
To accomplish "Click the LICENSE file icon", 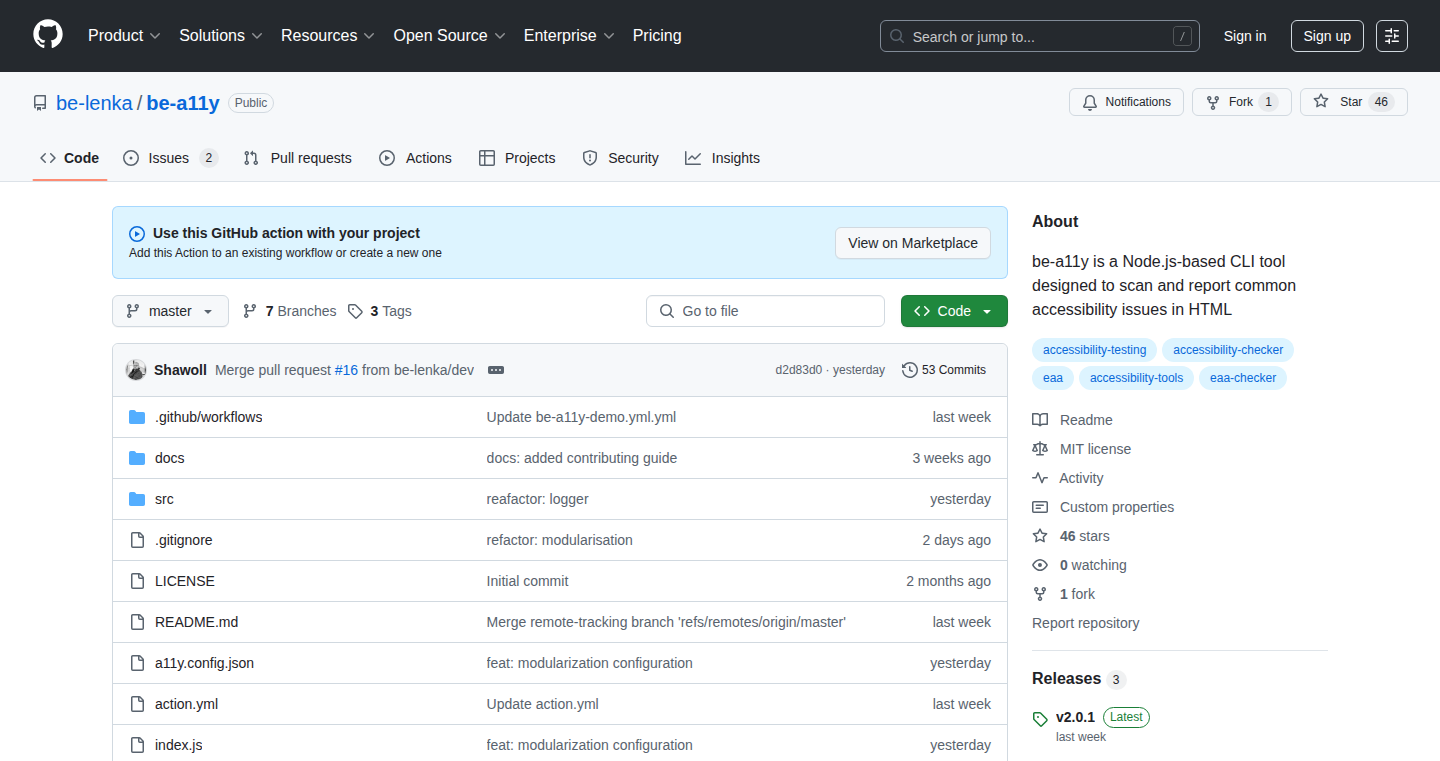I will tap(137, 581).
